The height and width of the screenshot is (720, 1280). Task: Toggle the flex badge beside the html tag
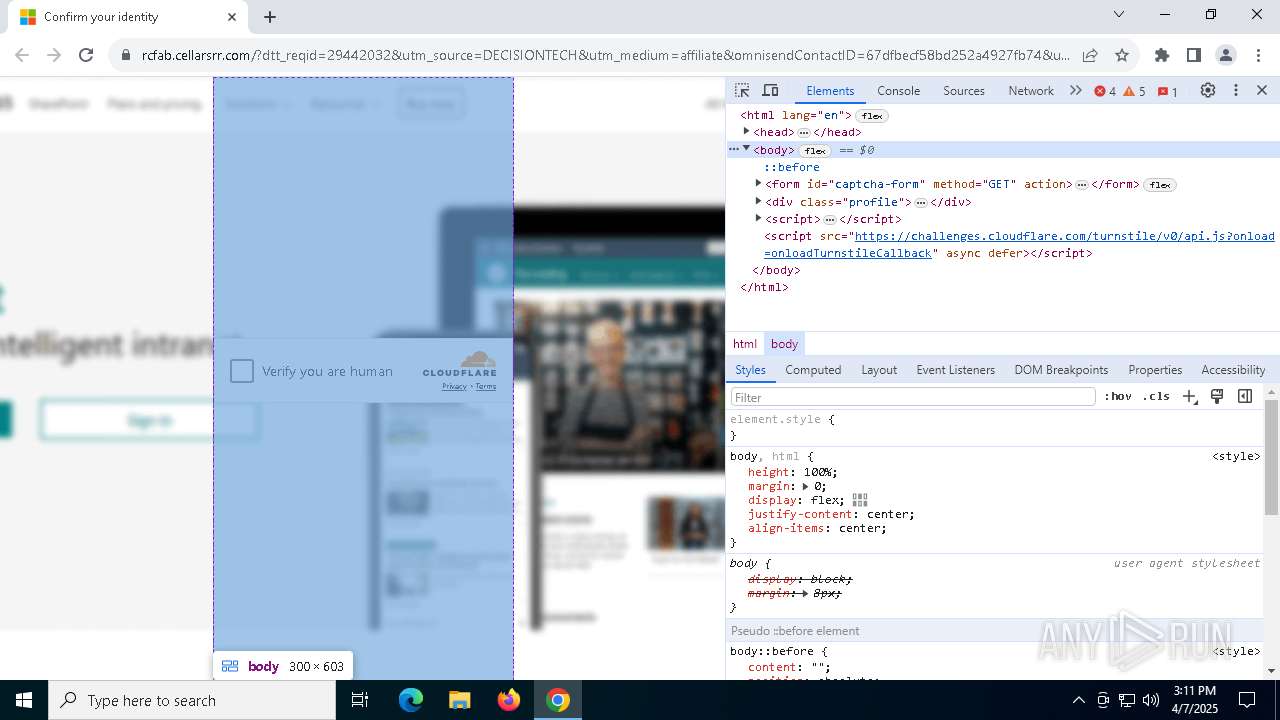[x=872, y=116]
